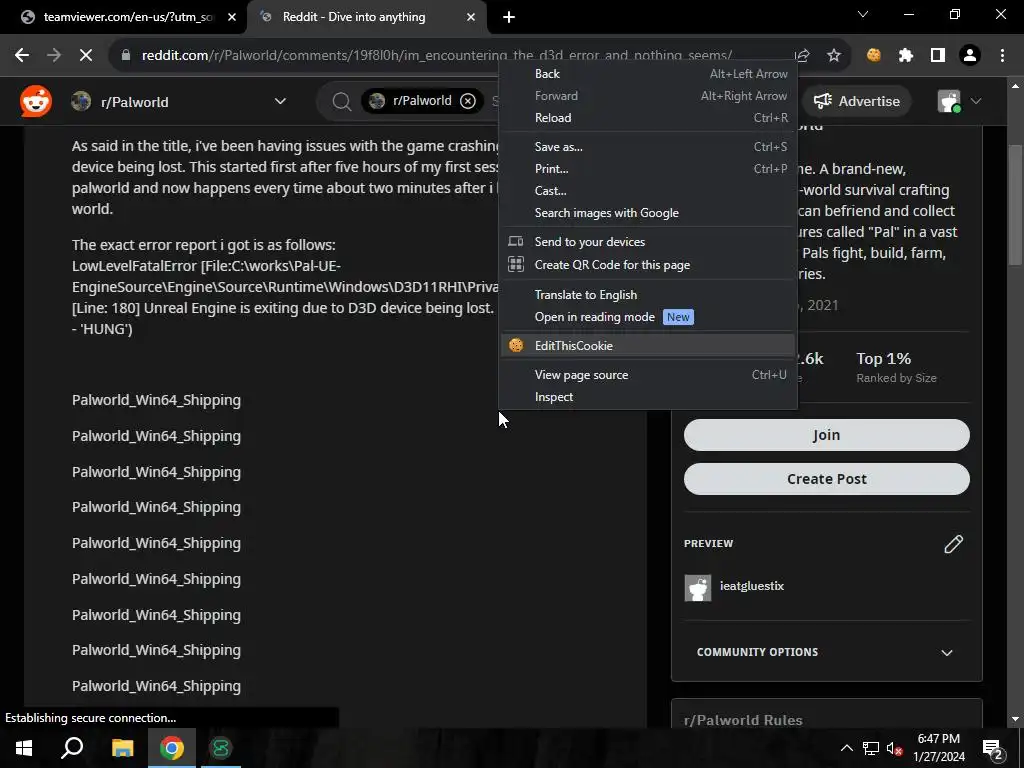
Task: Select Cast... in the context menu
Action: (648, 191)
